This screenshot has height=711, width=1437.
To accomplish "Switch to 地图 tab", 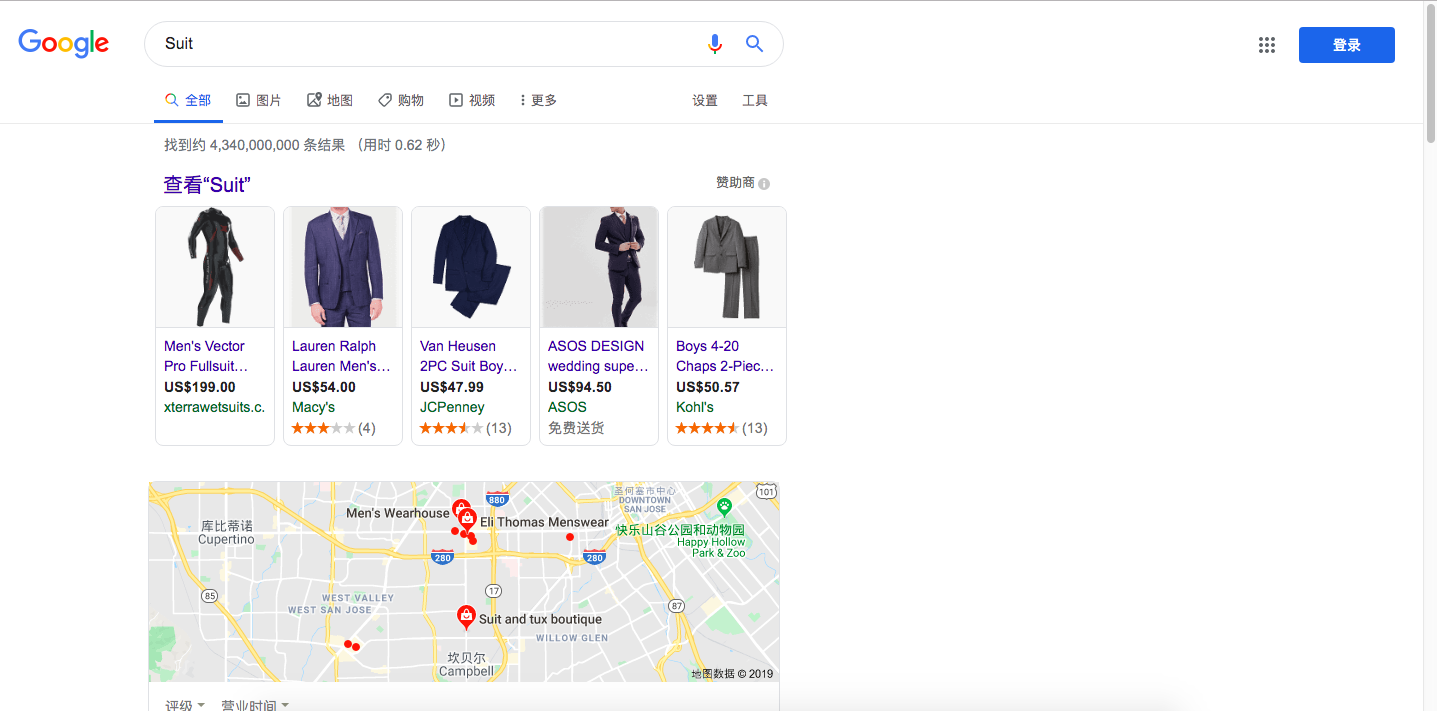I will click(329, 100).
